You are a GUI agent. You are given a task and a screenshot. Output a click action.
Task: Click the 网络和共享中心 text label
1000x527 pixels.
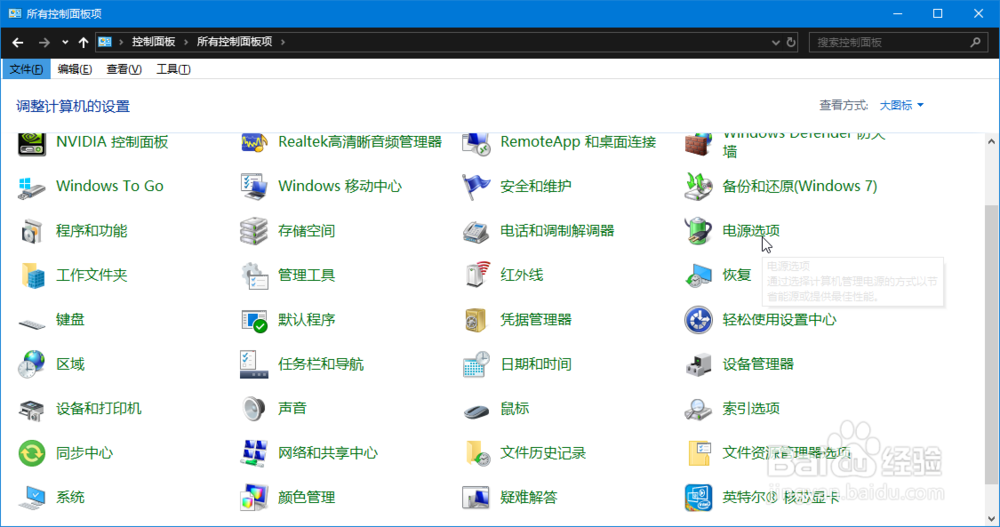coord(328,453)
